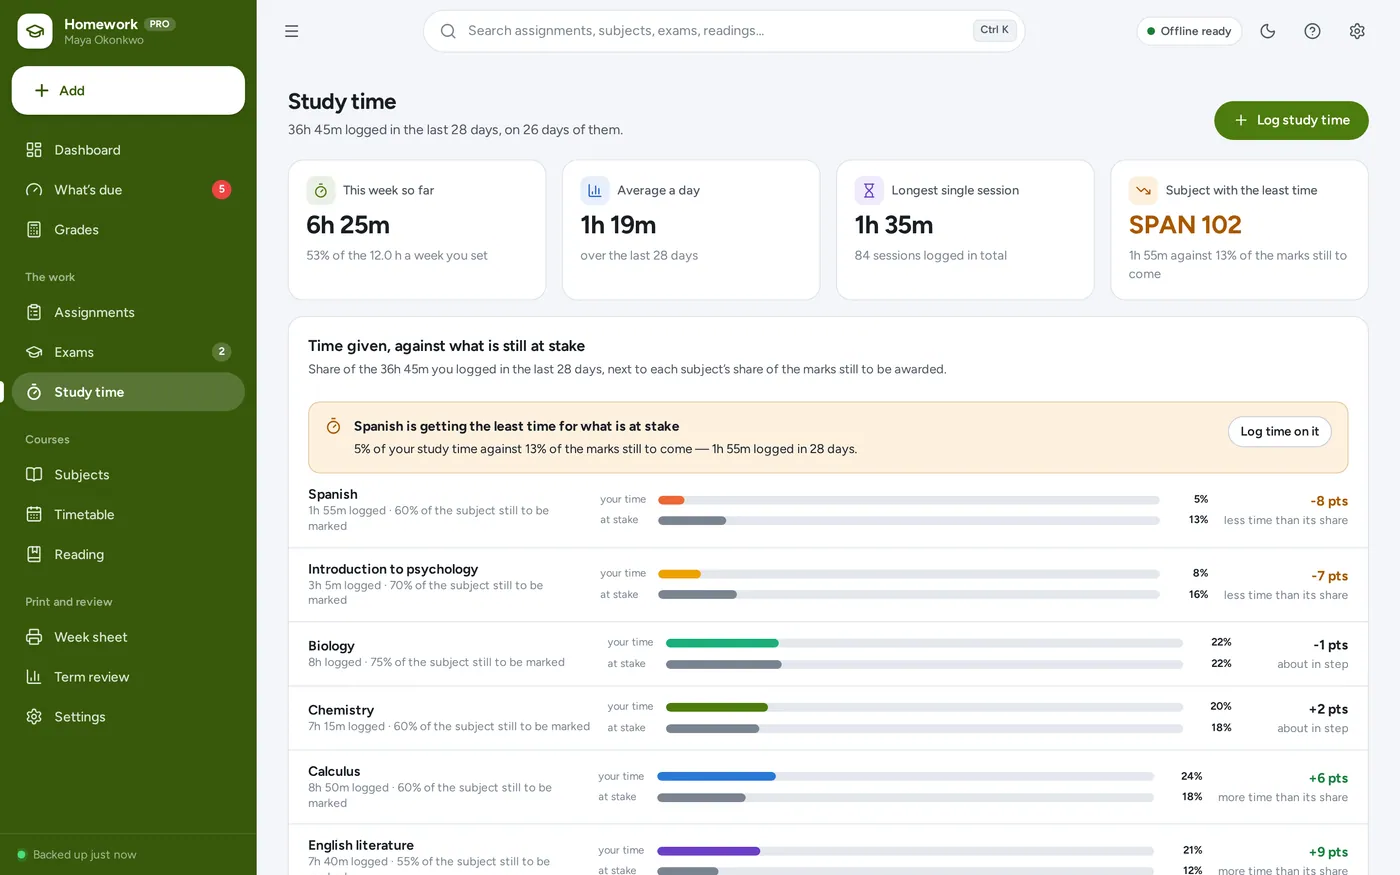Open the top bar settings gear
Screen dimensions: 1400x875
tap(1357, 31)
